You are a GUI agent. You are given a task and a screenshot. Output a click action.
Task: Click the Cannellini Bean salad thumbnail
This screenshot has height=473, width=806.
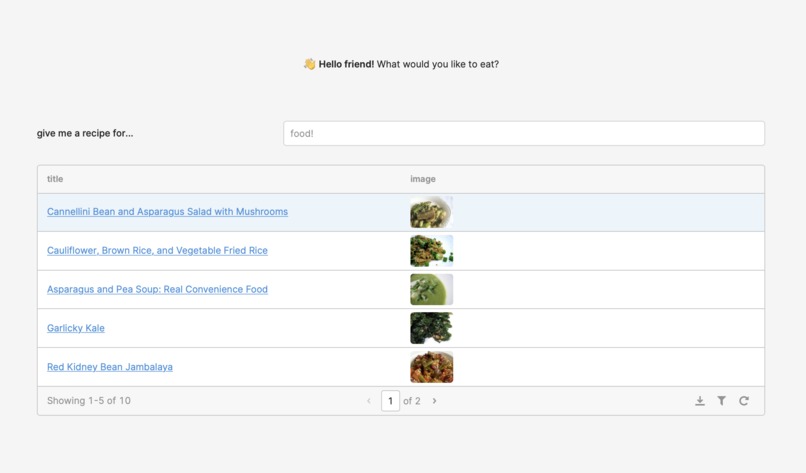431,212
